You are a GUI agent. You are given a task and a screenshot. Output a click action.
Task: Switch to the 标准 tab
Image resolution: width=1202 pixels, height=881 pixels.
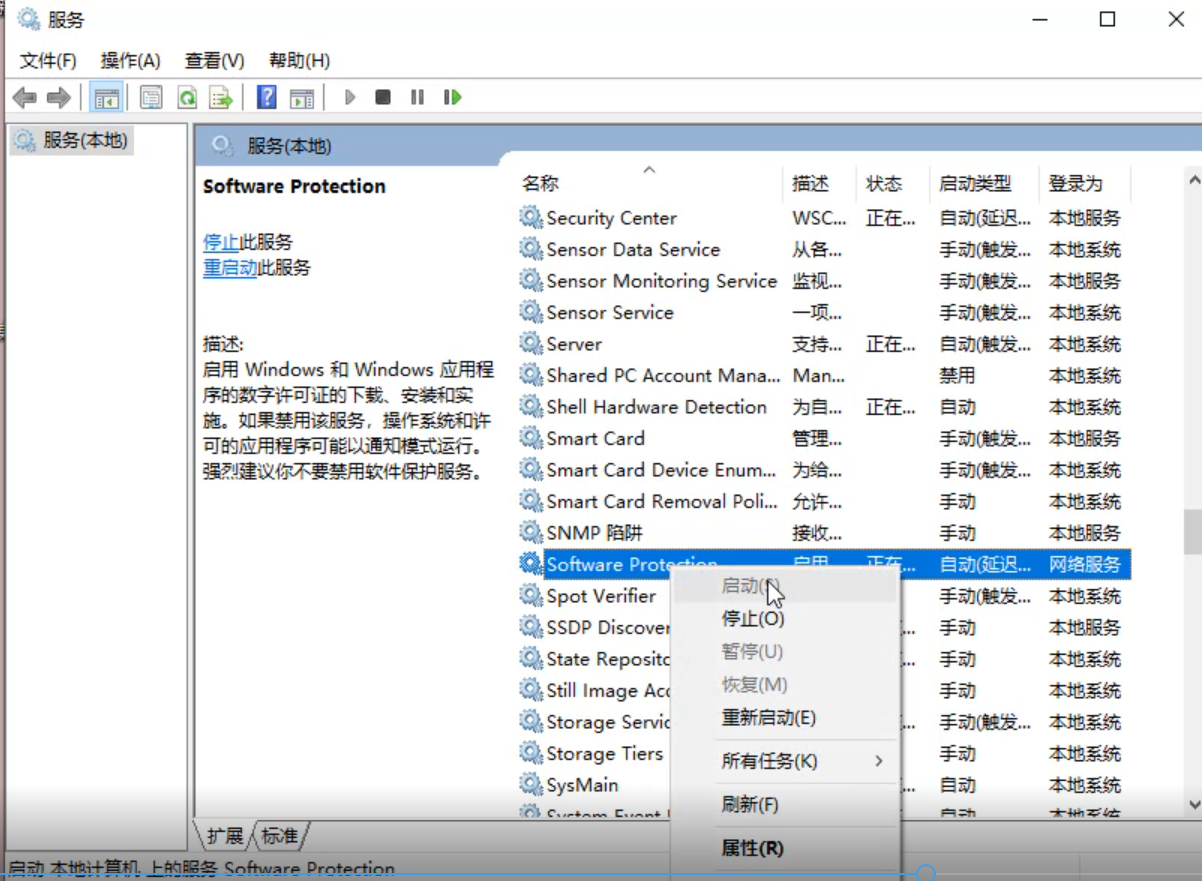point(280,836)
